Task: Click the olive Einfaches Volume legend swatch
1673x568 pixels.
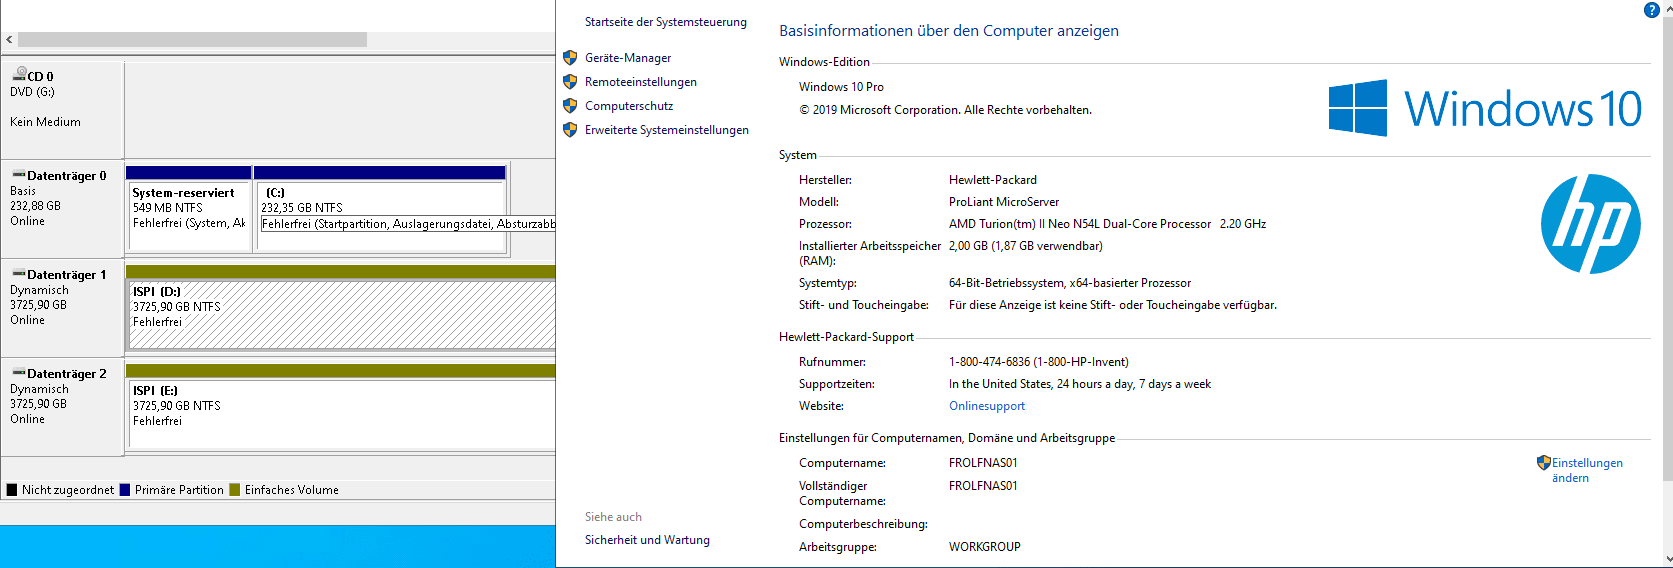Action: click(x=235, y=490)
